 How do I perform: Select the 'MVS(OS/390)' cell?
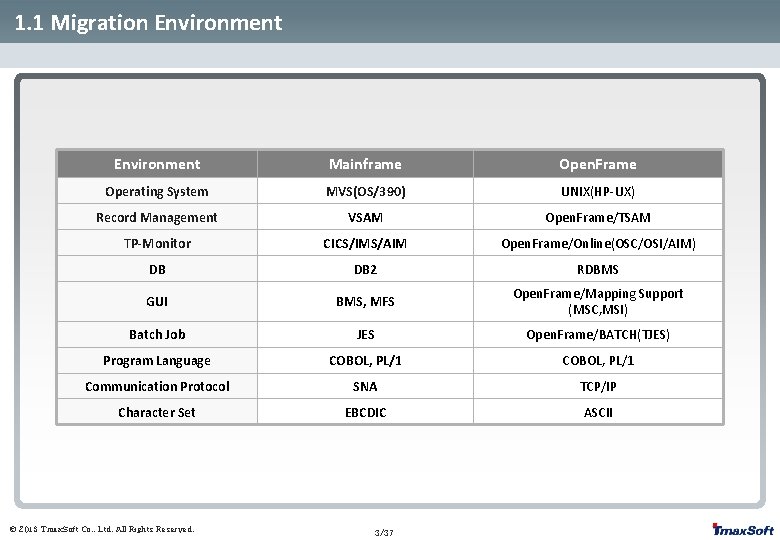(365, 191)
